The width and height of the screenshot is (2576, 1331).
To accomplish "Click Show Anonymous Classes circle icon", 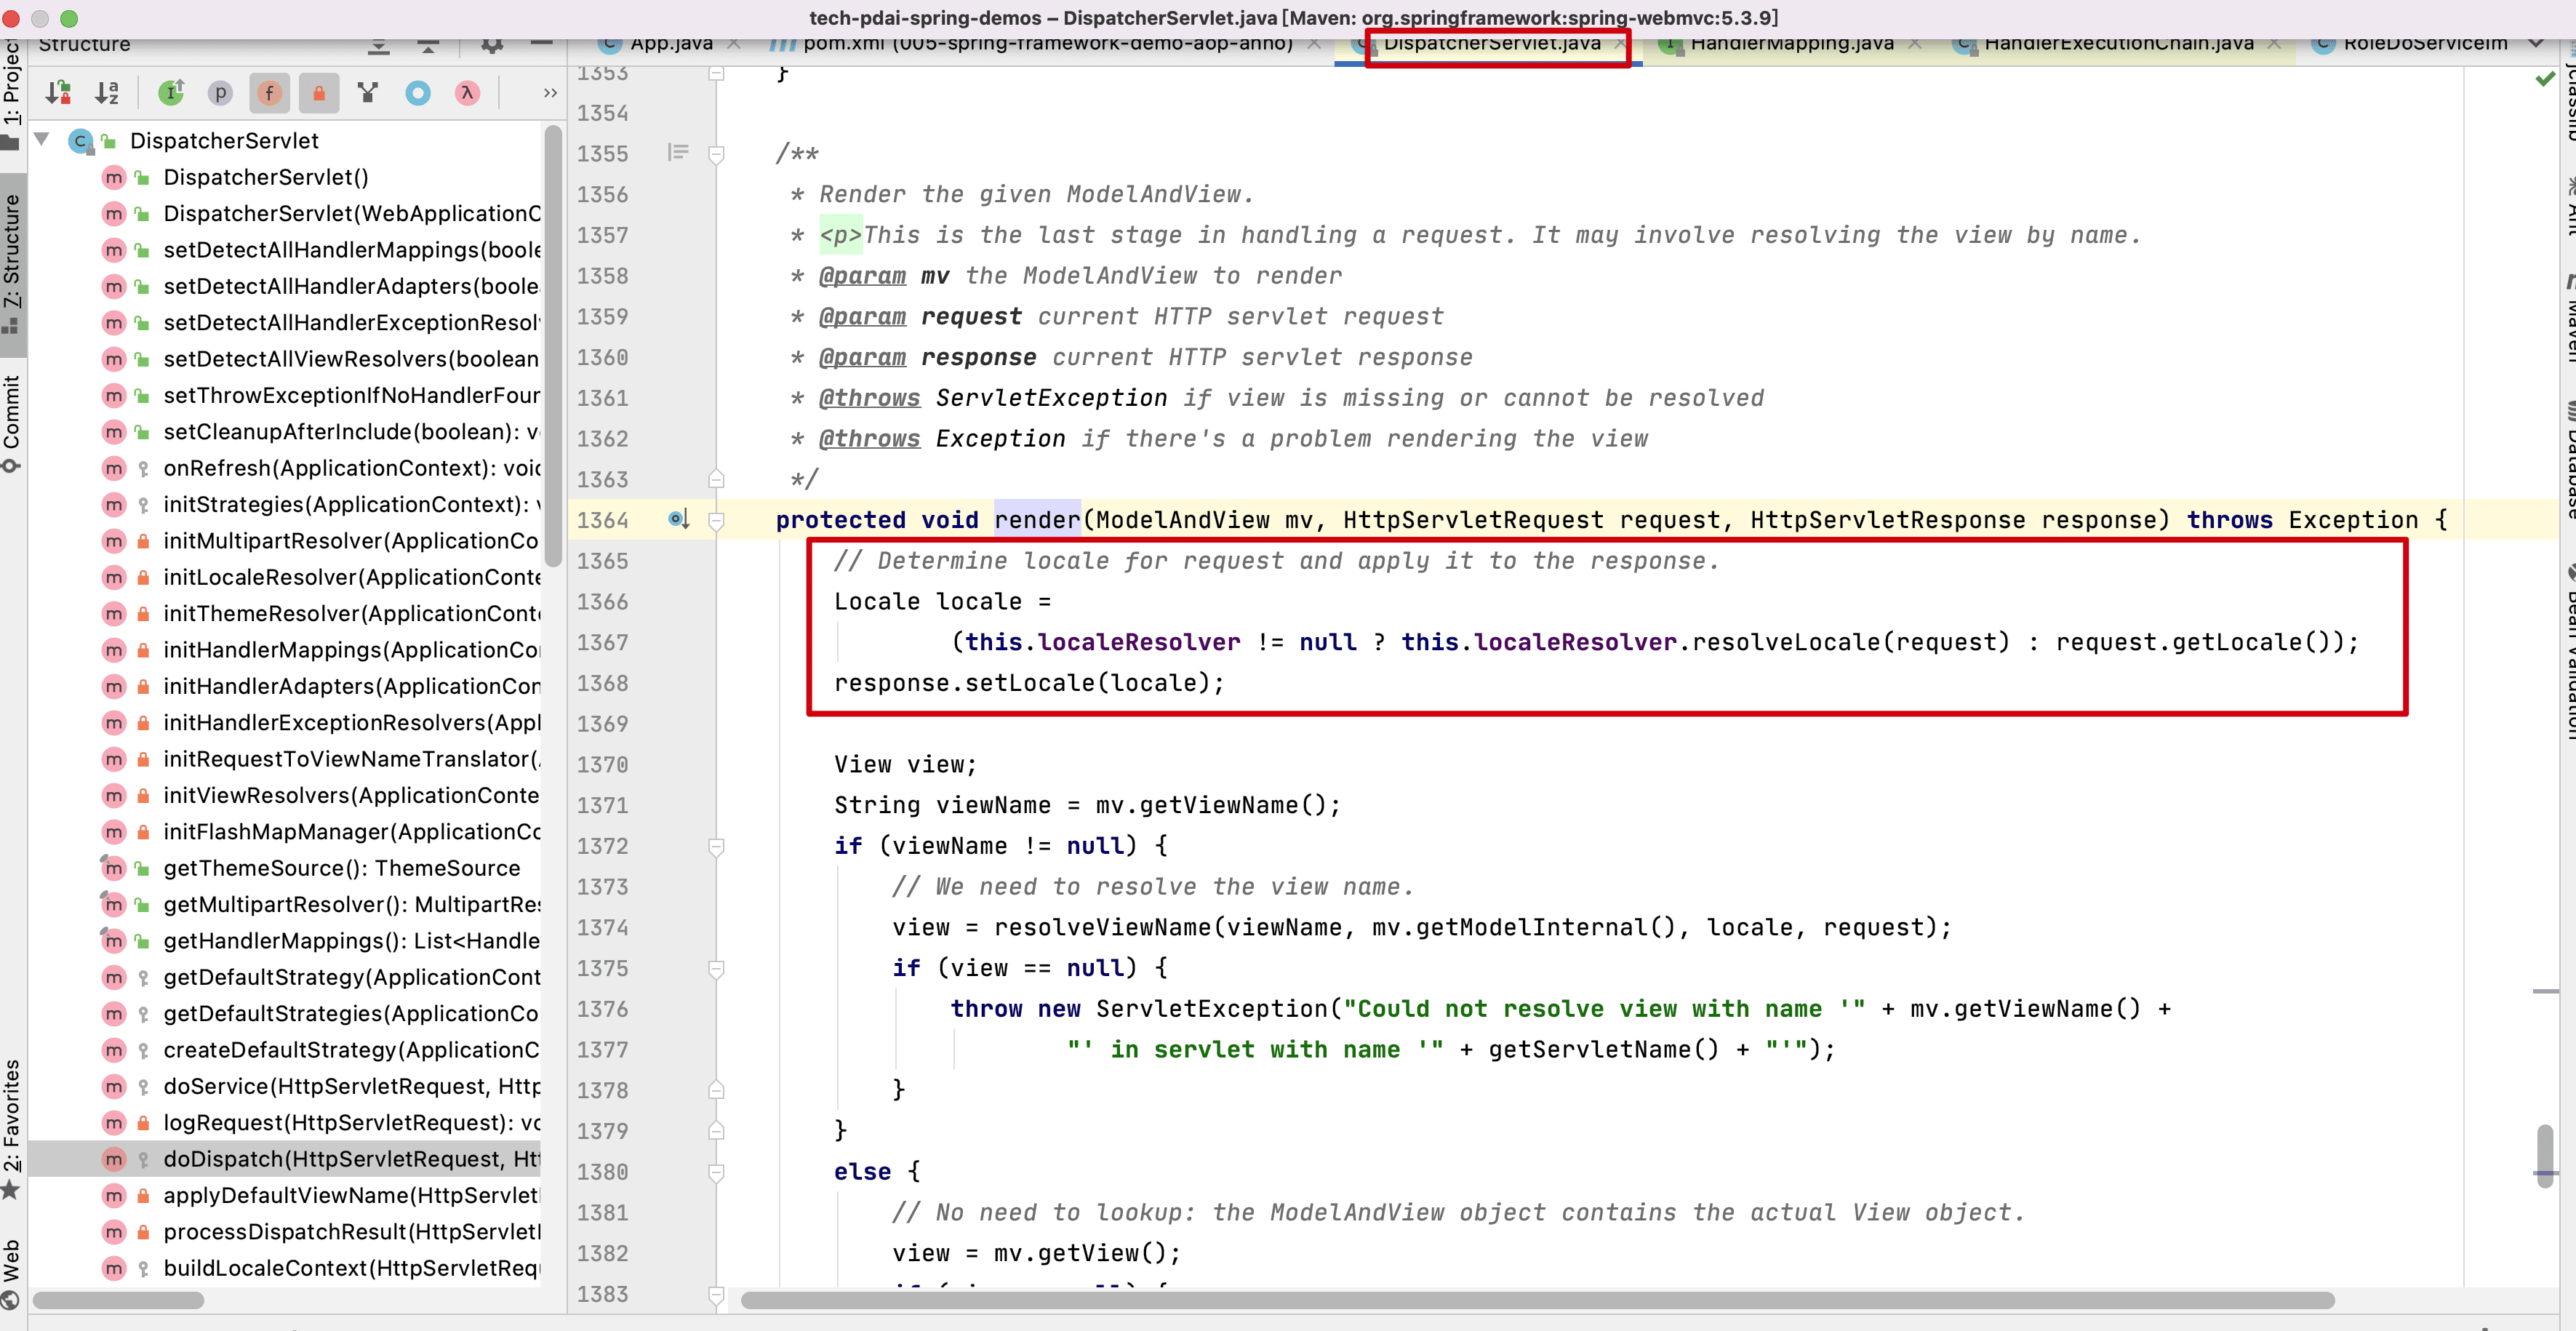I will [418, 93].
